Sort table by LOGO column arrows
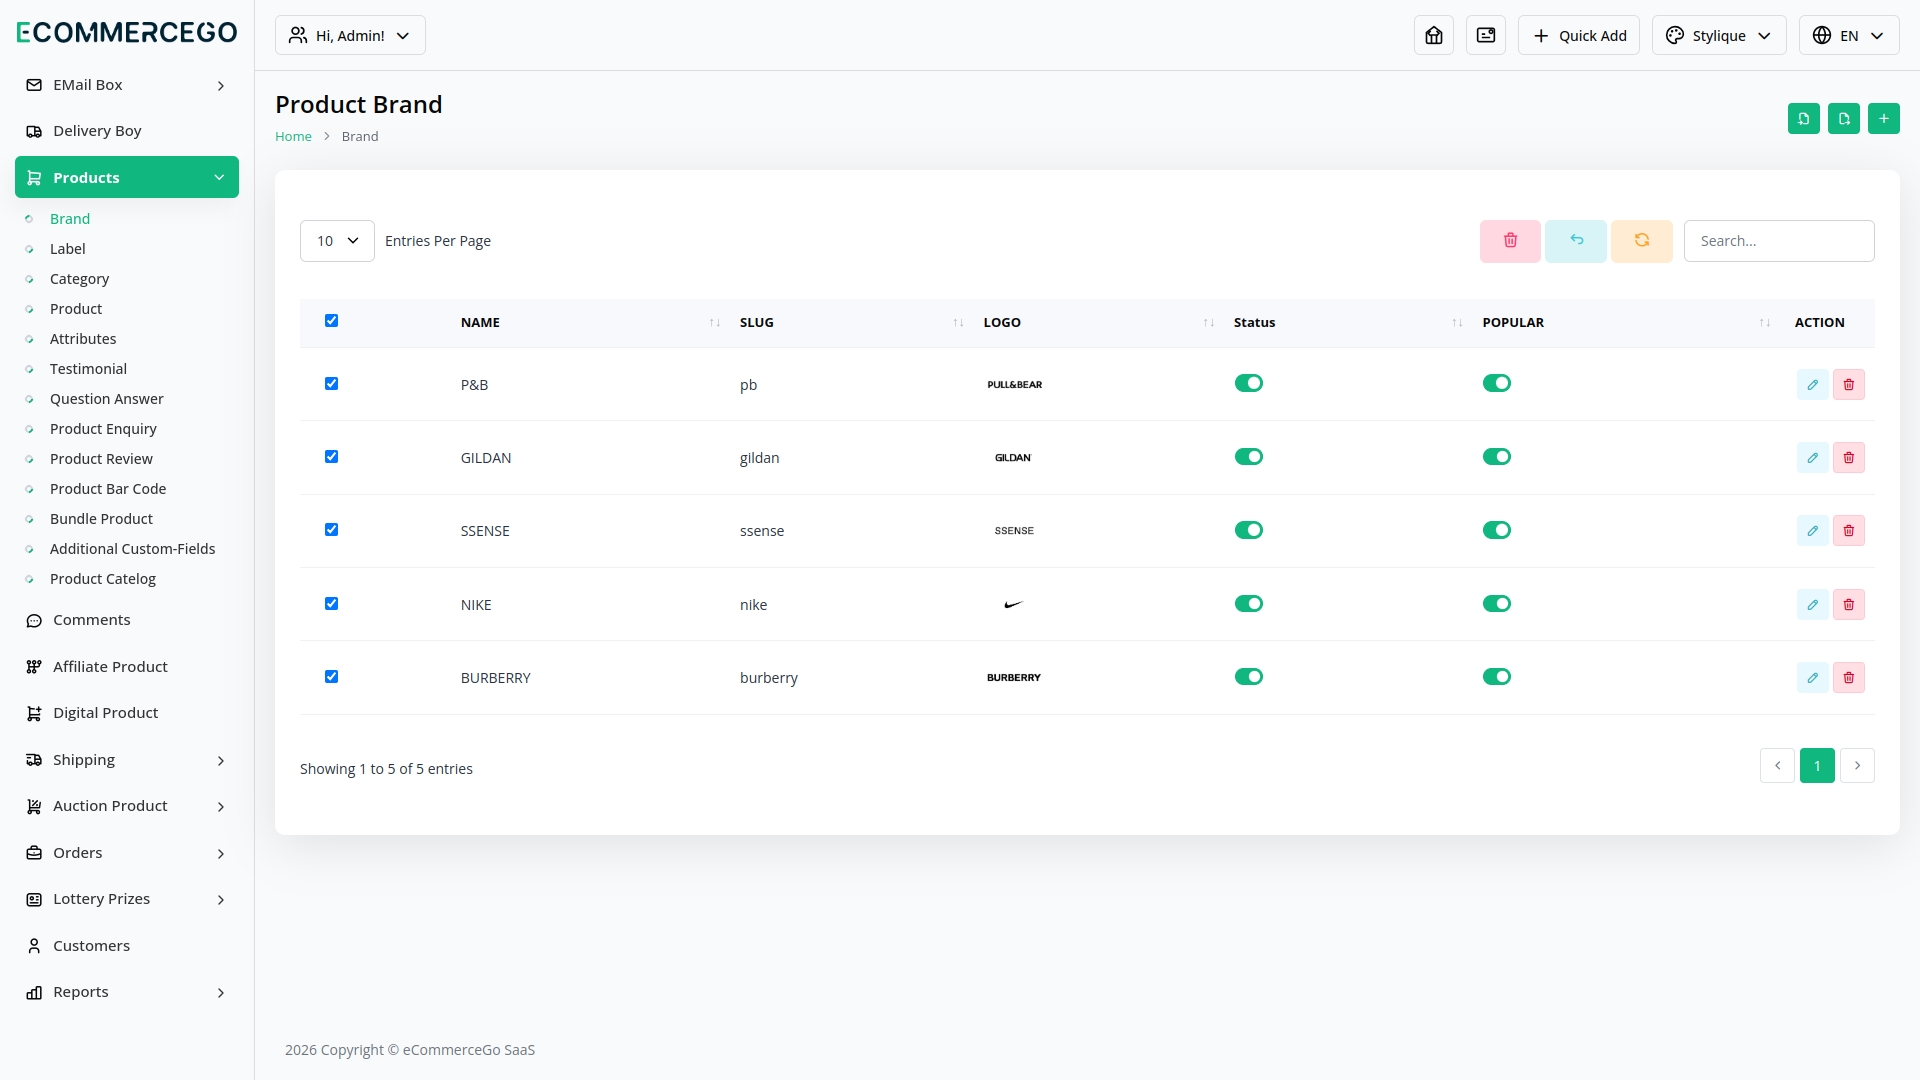The width and height of the screenshot is (1920, 1080). (x=1209, y=323)
